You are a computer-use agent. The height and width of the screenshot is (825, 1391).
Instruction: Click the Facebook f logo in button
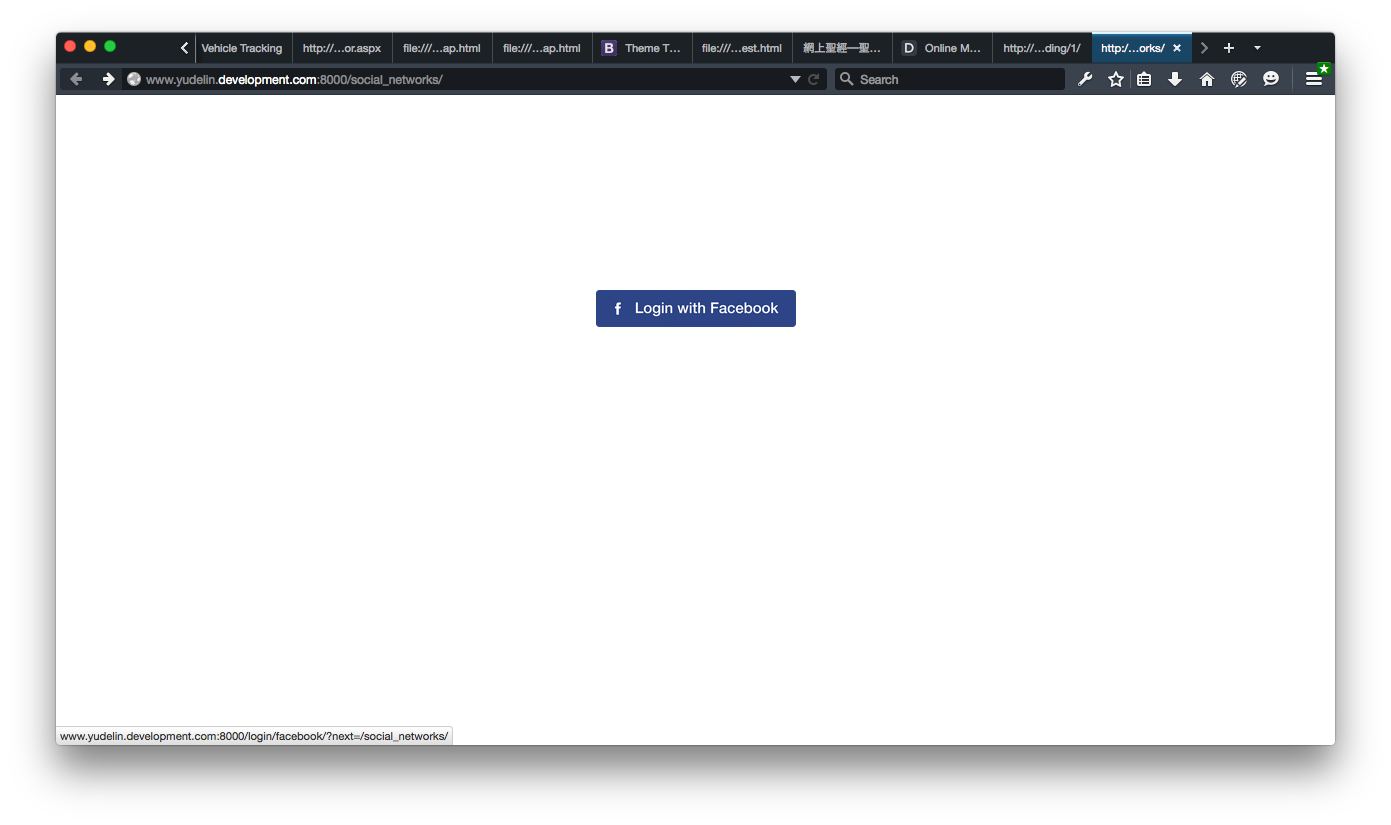click(x=618, y=309)
